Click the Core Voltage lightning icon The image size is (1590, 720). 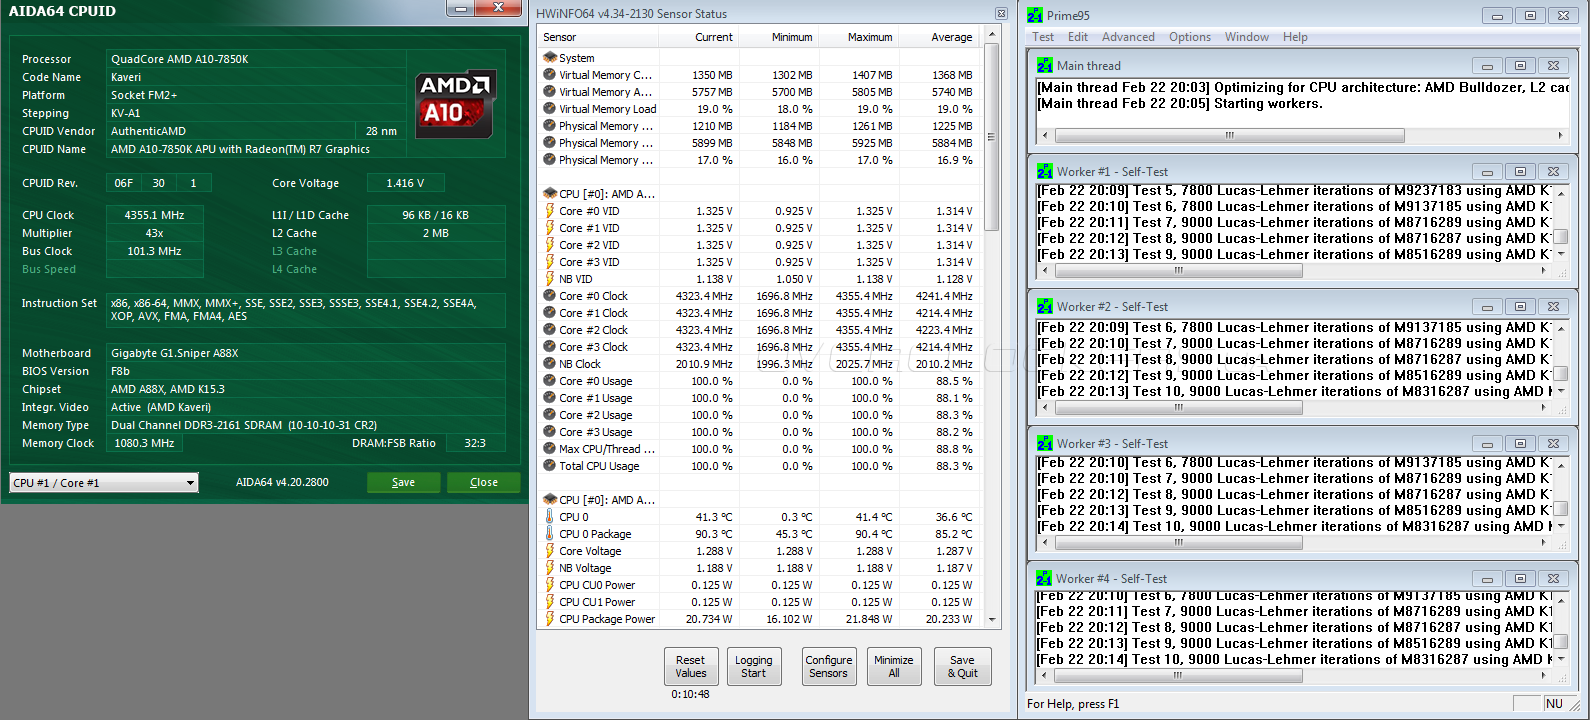549,551
